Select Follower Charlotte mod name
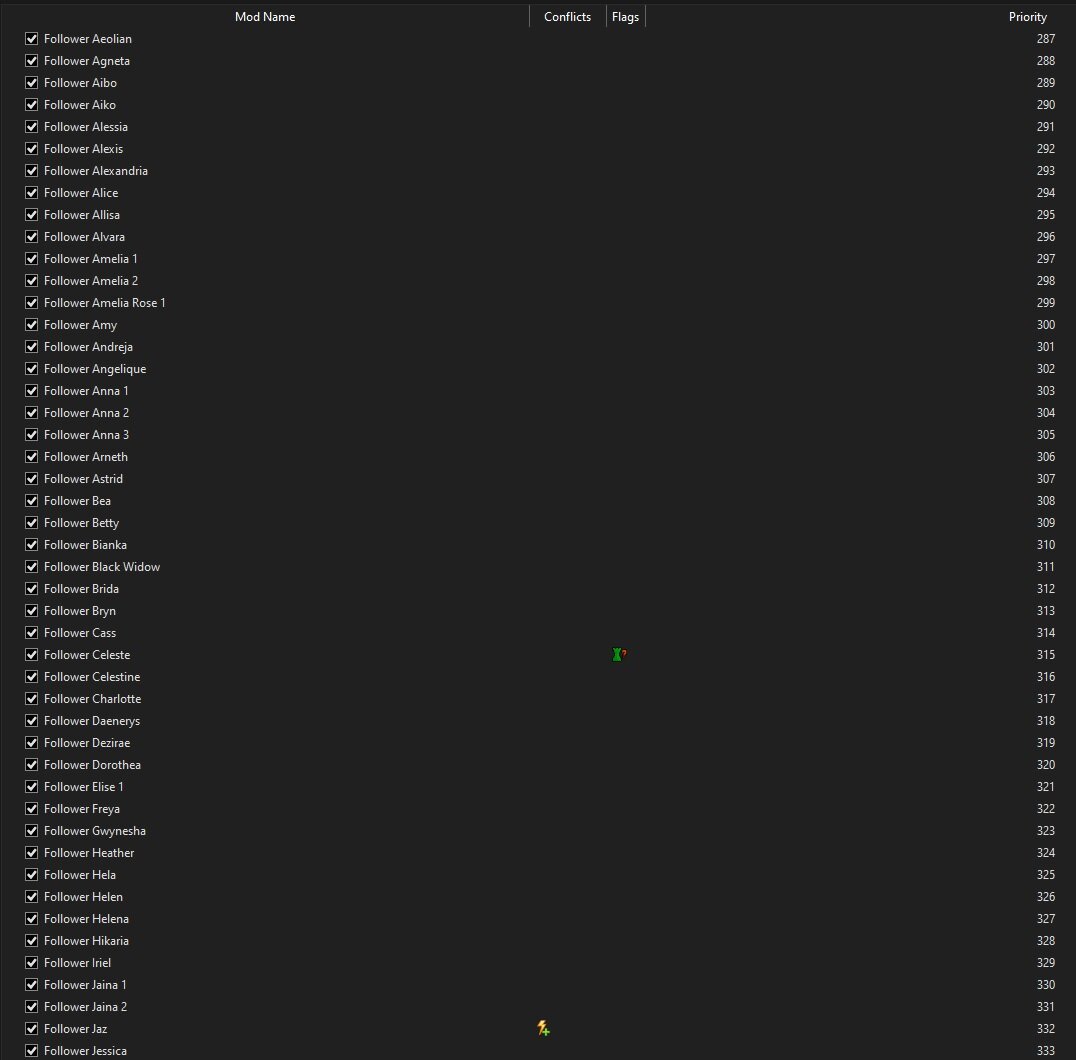 pos(93,698)
